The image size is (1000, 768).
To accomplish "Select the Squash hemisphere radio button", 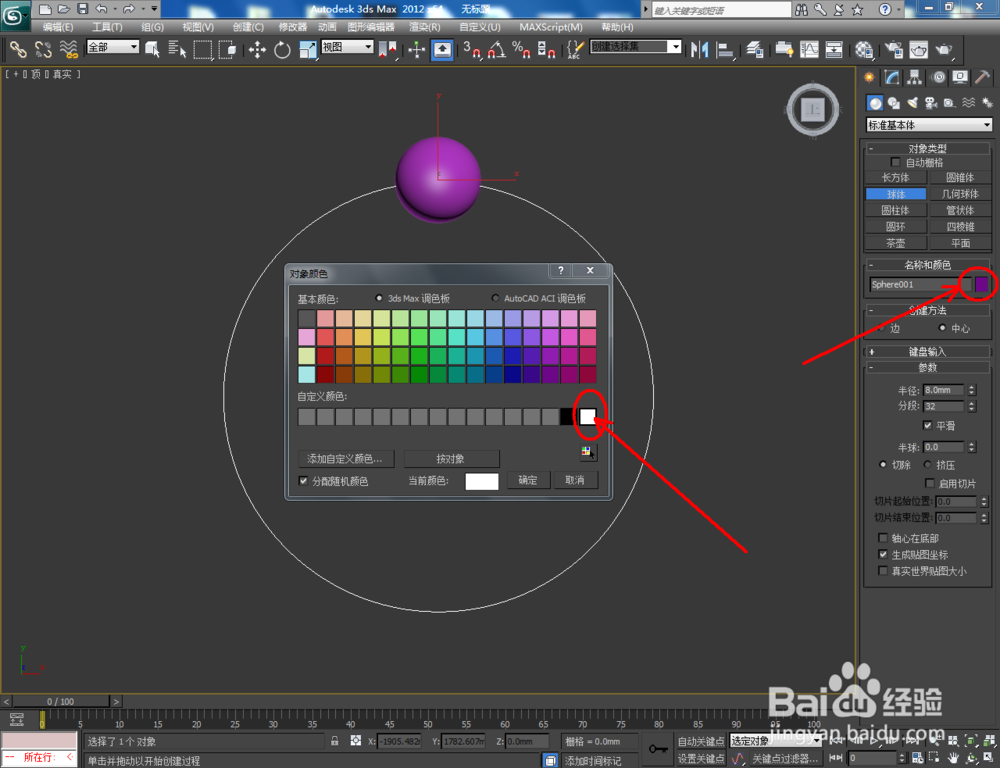I will 928,464.
